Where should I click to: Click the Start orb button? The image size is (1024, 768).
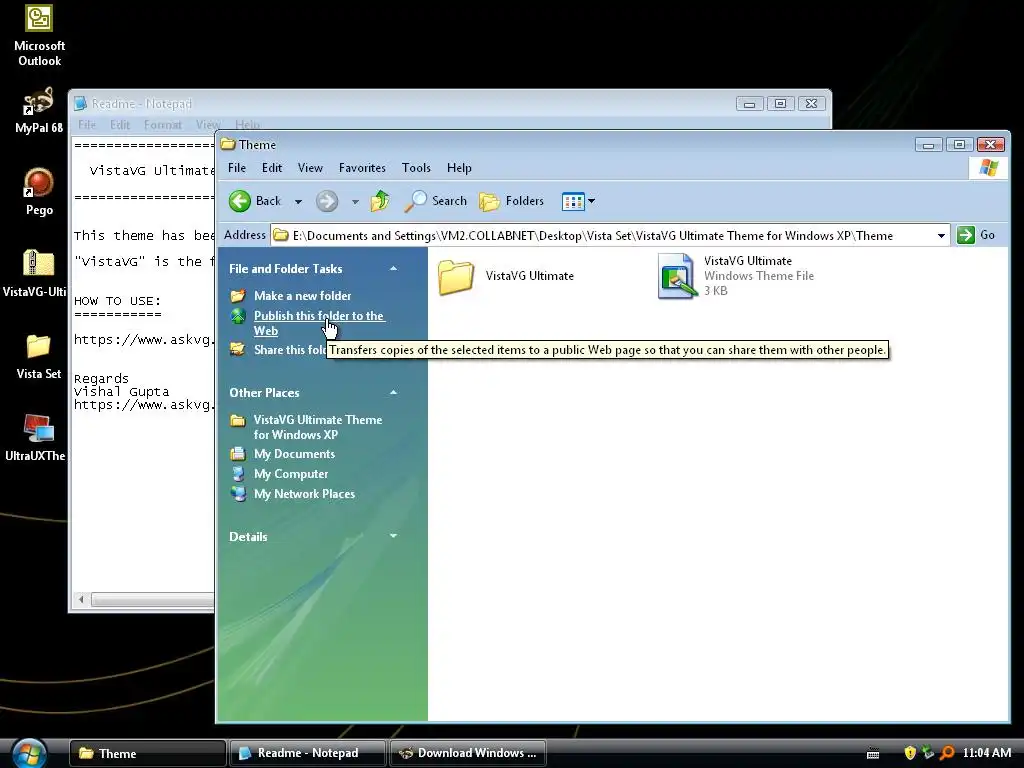coord(29,753)
